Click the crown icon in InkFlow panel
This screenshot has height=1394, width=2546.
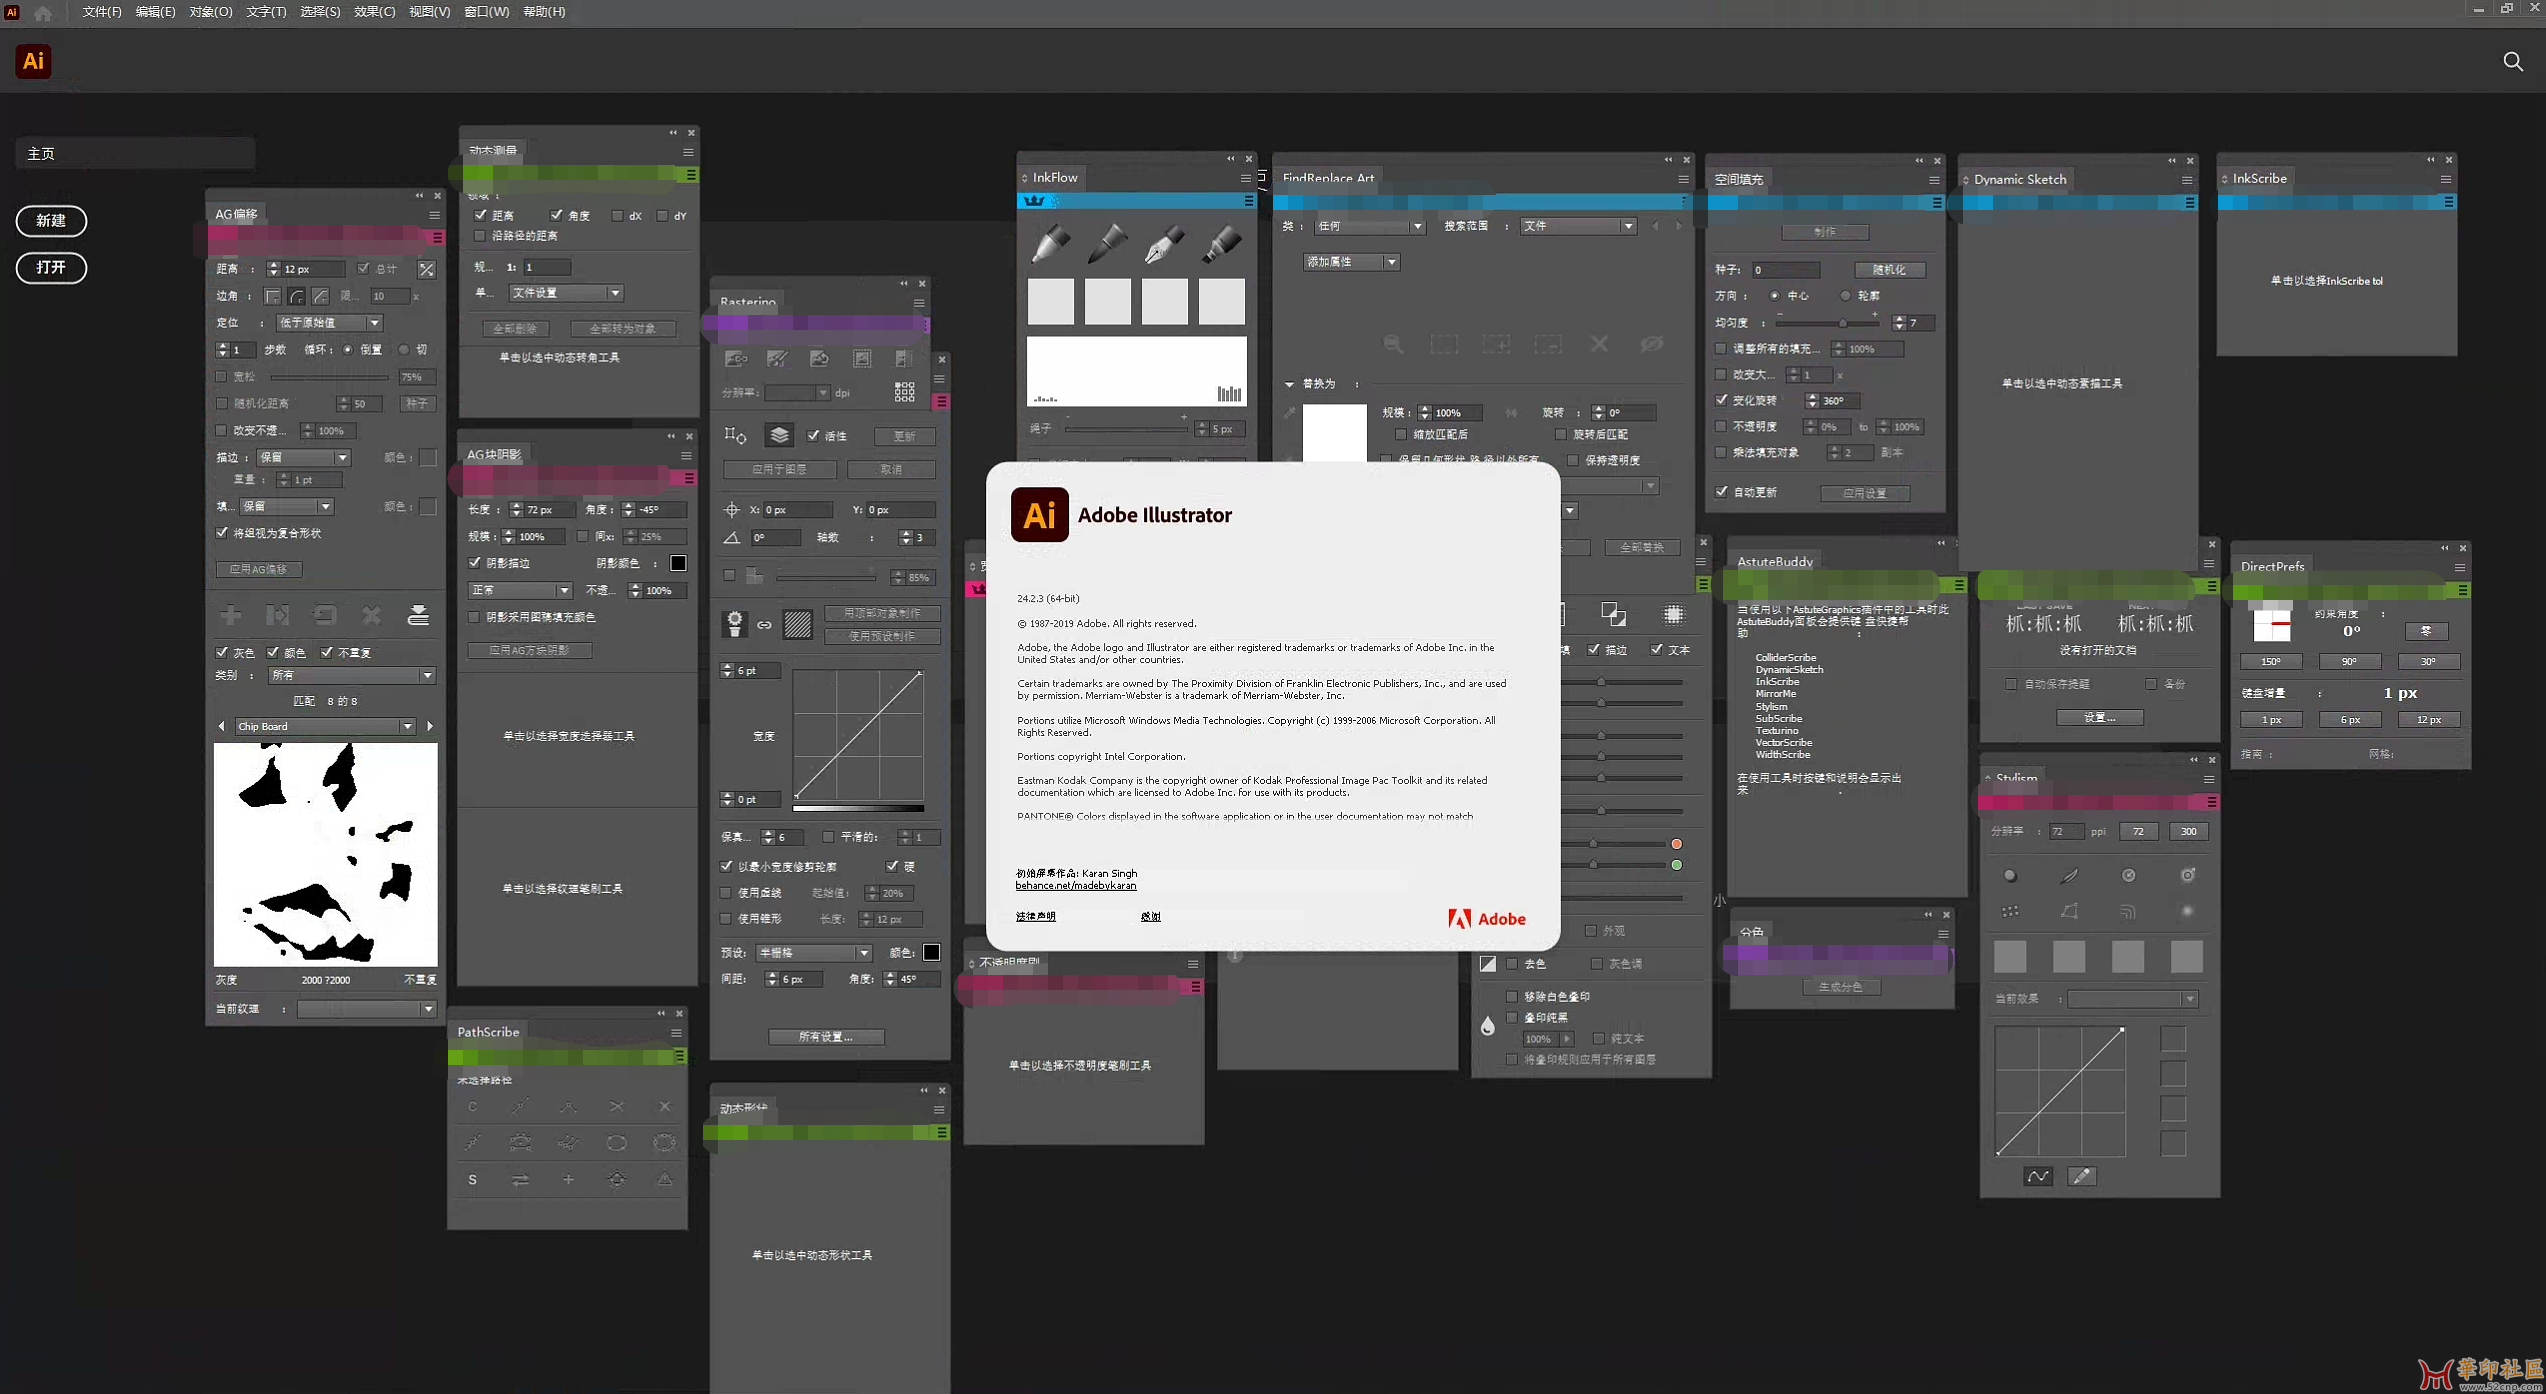1034,201
